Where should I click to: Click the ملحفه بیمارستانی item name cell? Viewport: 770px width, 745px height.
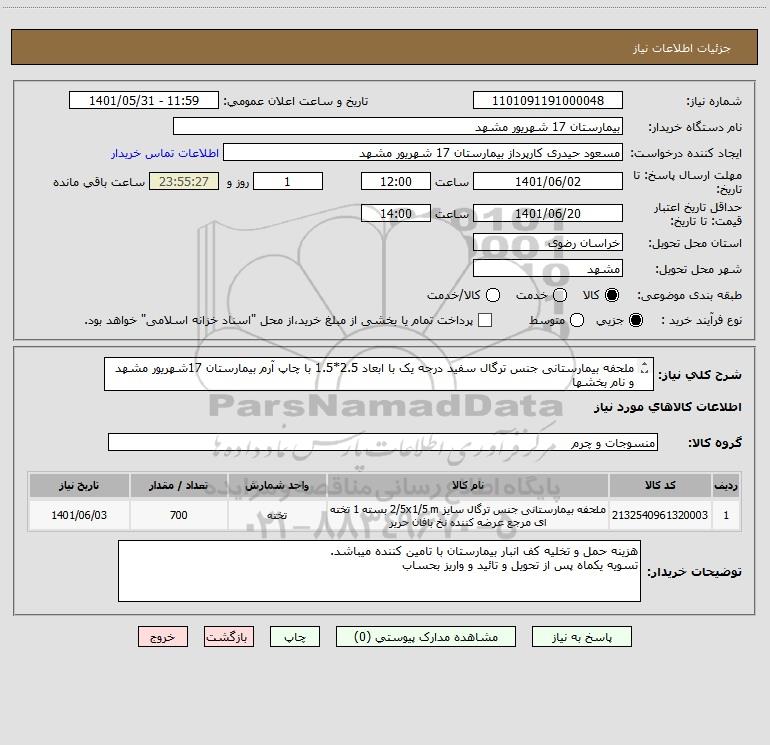tap(468, 515)
